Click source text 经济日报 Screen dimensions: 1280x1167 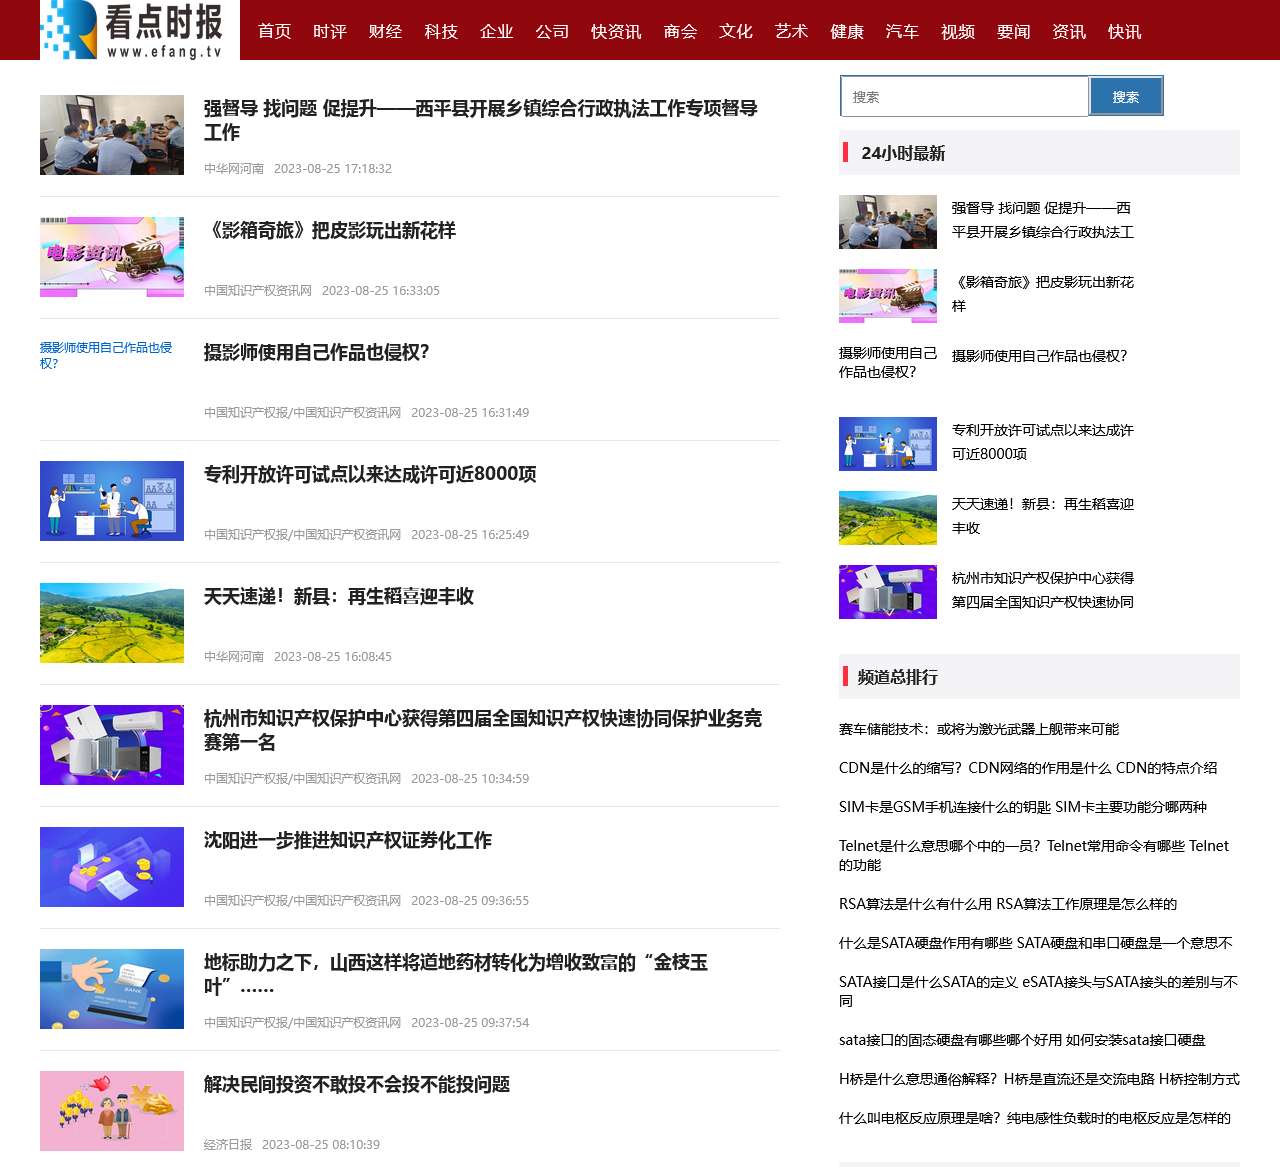[x=228, y=1145]
